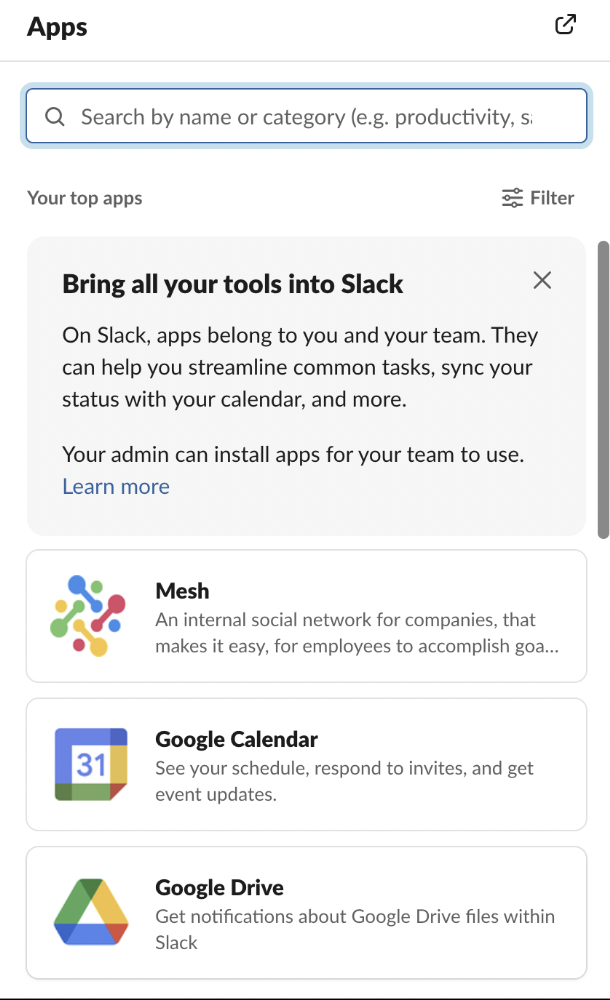The width and height of the screenshot is (610, 1000).
Task: Select the Google Calendar app card
Action: (x=305, y=763)
